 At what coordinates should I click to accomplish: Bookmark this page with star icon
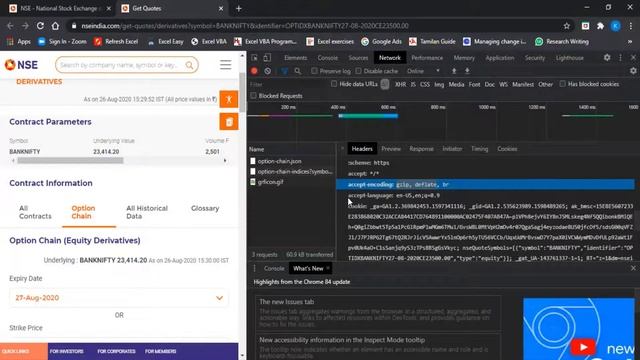(x=567, y=26)
